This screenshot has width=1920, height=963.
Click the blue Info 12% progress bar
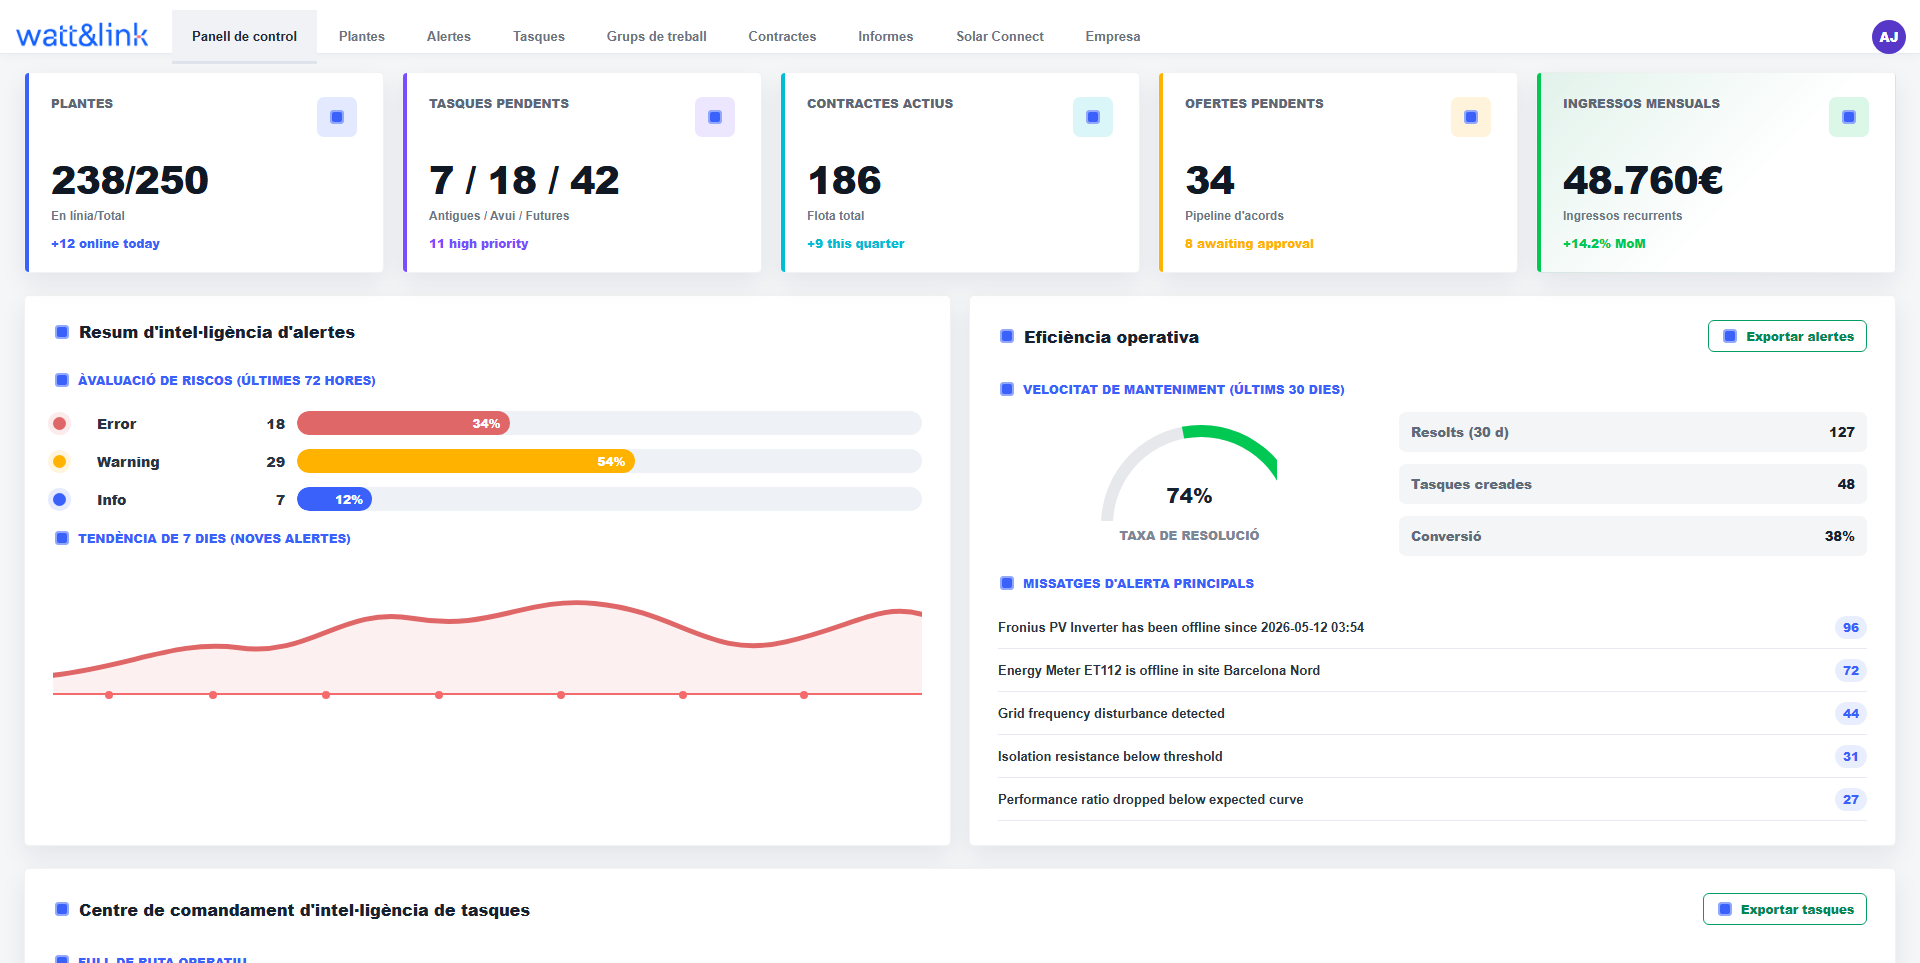pyautogui.click(x=334, y=500)
